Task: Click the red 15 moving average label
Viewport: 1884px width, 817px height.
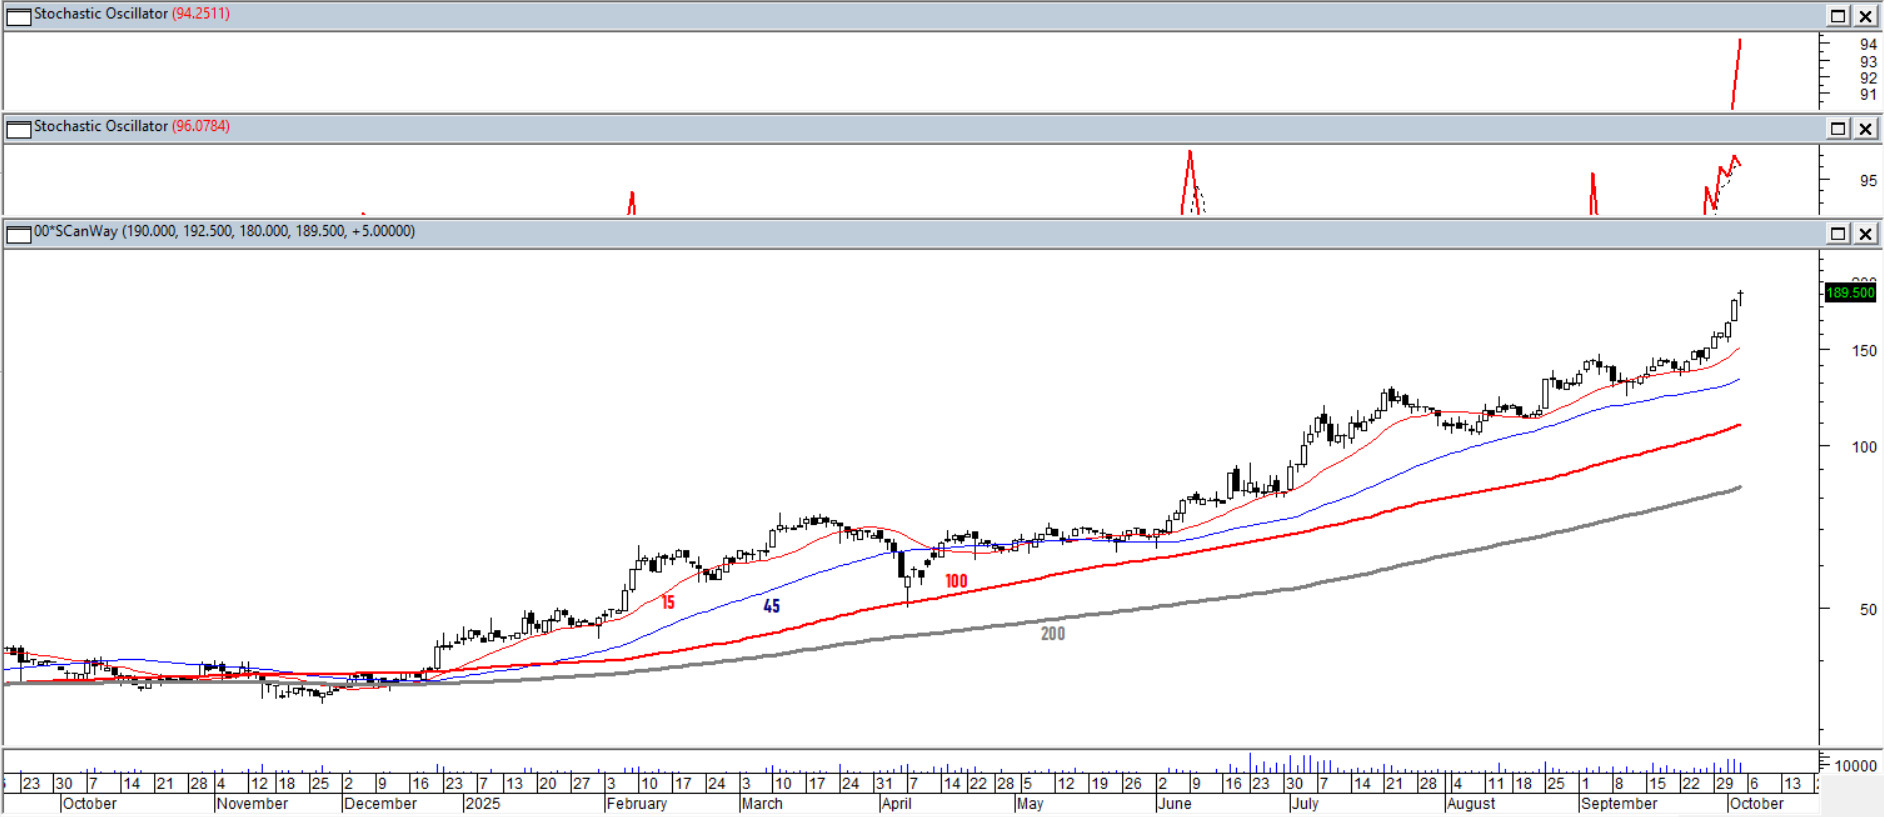Action: click(668, 602)
